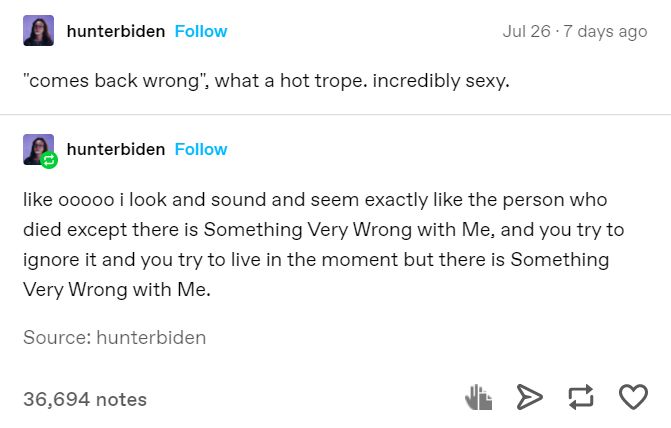Open the hunterbiden link in the Source line
The height and width of the screenshot is (428, 671).
(x=151, y=337)
